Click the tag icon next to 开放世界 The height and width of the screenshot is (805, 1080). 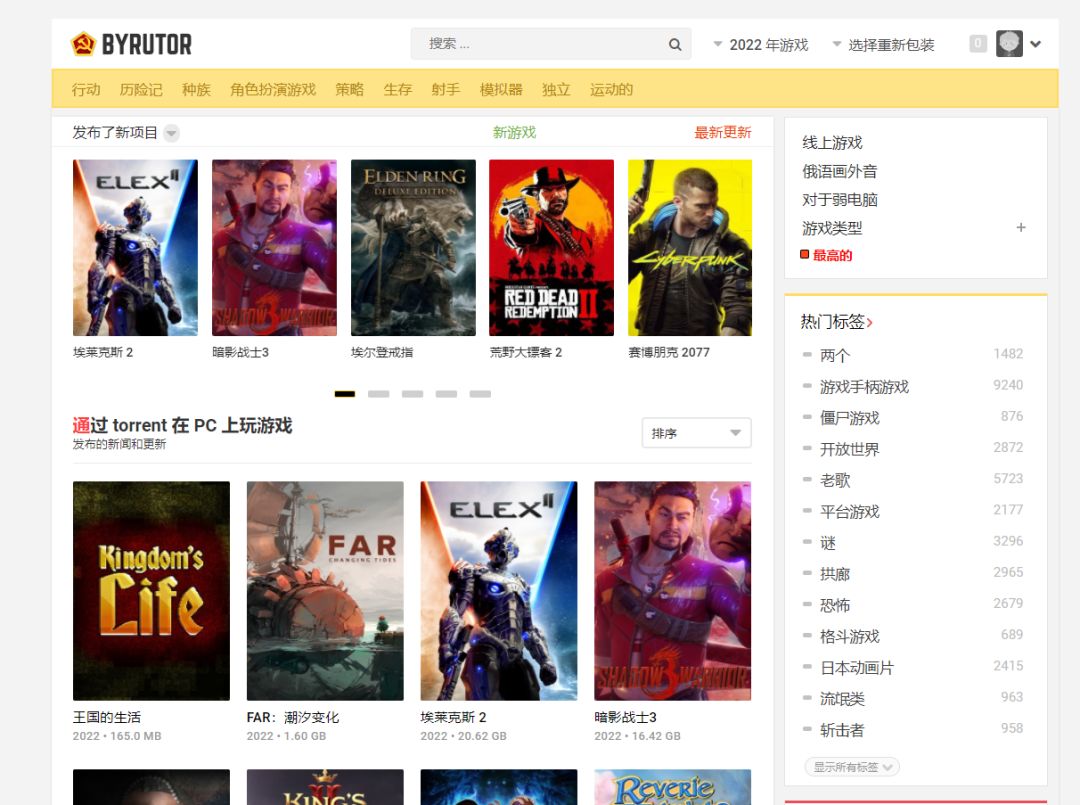pos(808,449)
